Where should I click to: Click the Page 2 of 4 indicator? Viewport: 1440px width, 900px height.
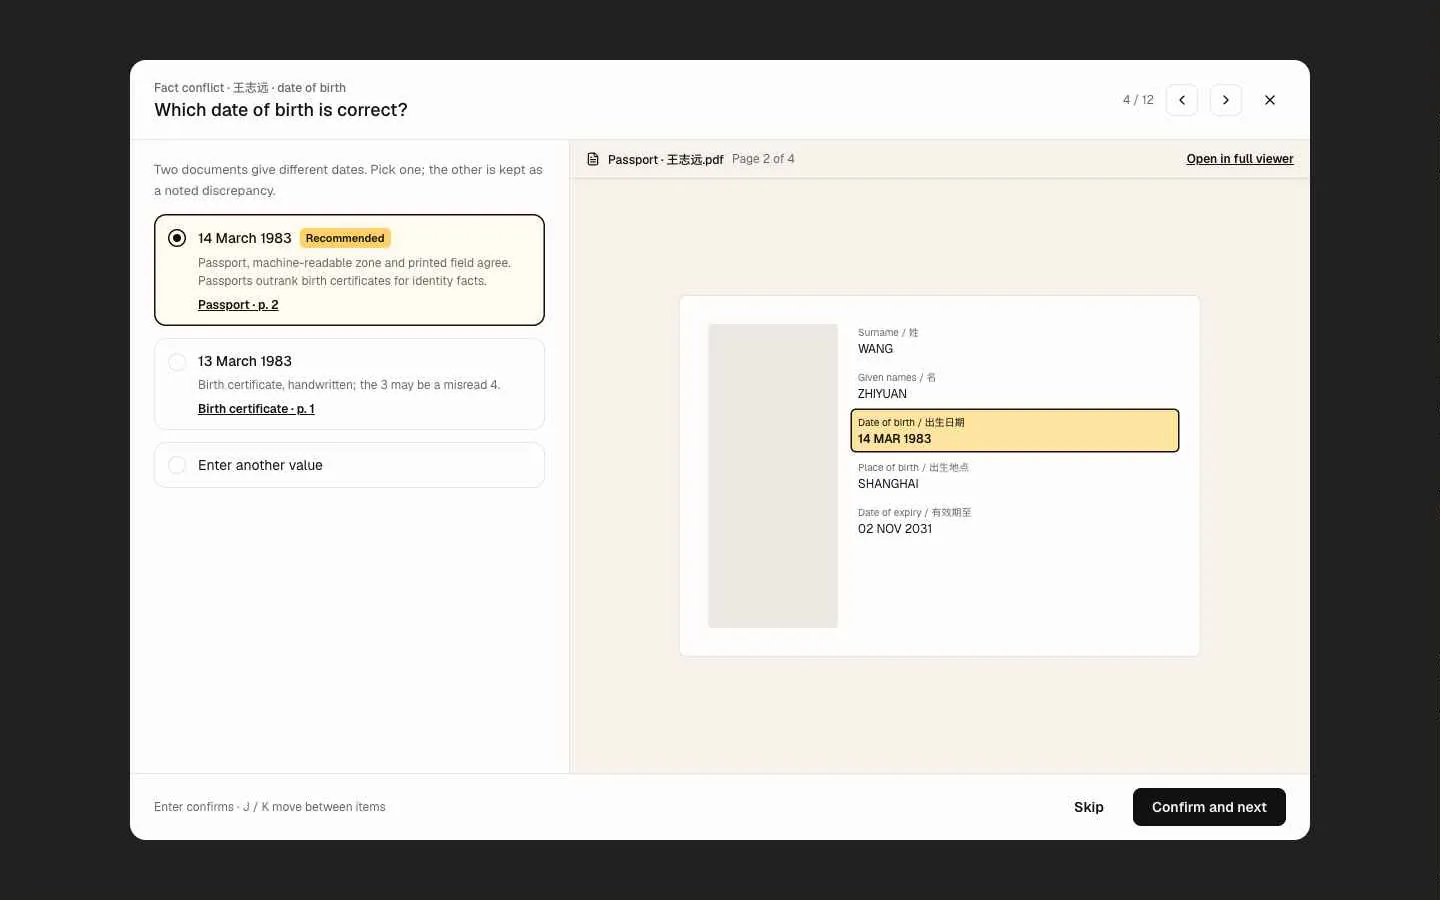tap(763, 159)
